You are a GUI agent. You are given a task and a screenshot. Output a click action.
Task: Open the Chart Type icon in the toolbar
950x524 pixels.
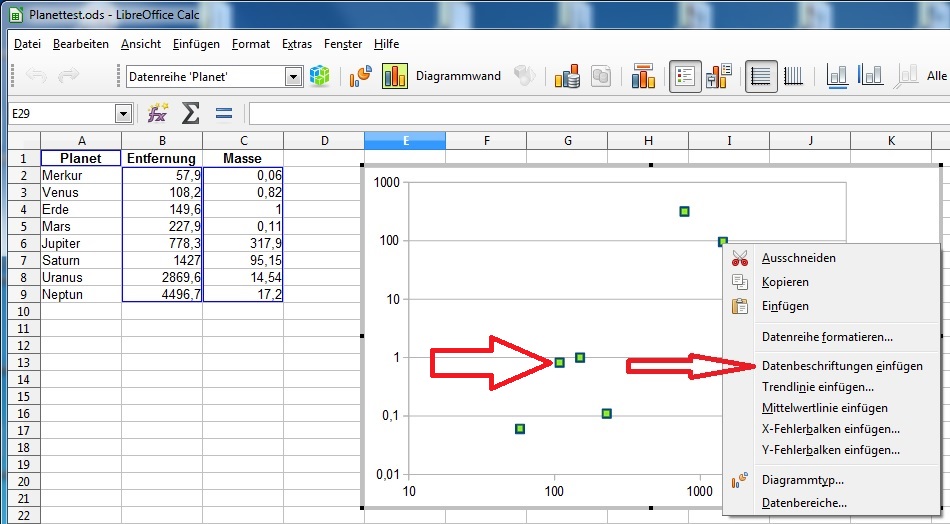point(360,76)
